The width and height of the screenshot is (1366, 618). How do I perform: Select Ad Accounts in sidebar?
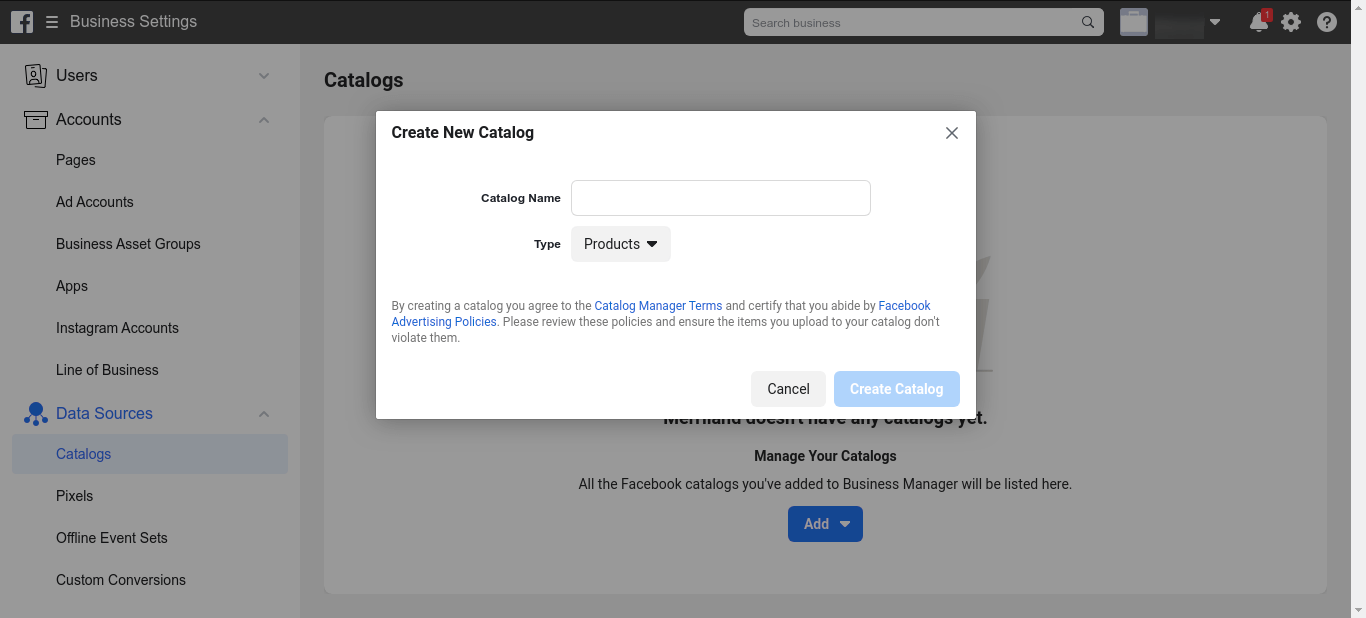tap(95, 202)
